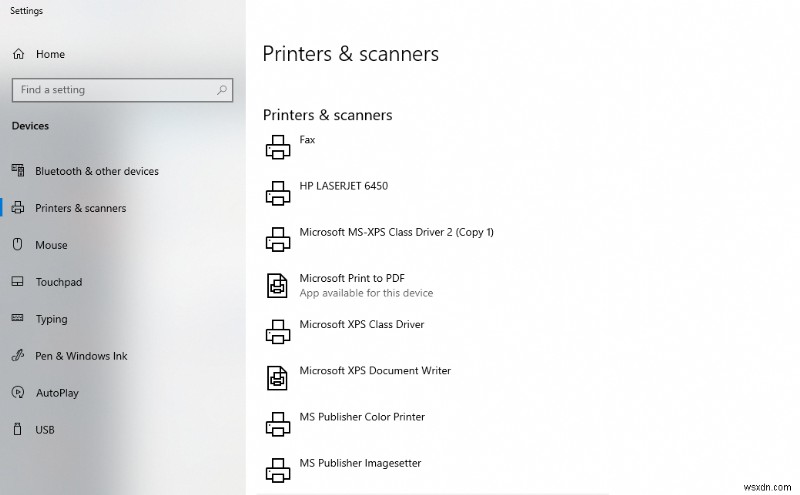This screenshot has width=800, height=495.
Task: Click the HP LASERJET 6450 printer icon
Action: click(x=278, y=193)
